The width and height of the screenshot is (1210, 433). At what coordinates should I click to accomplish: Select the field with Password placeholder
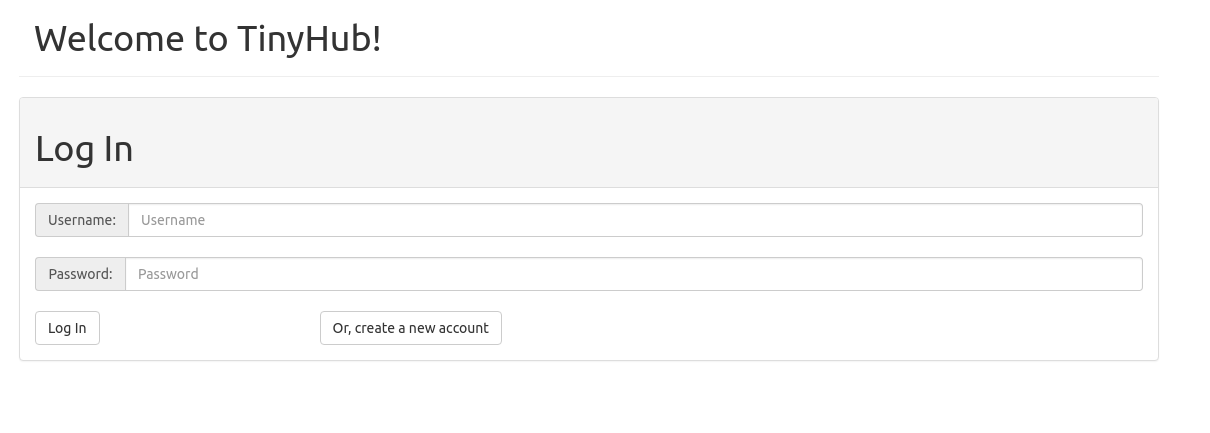point(633,274)
